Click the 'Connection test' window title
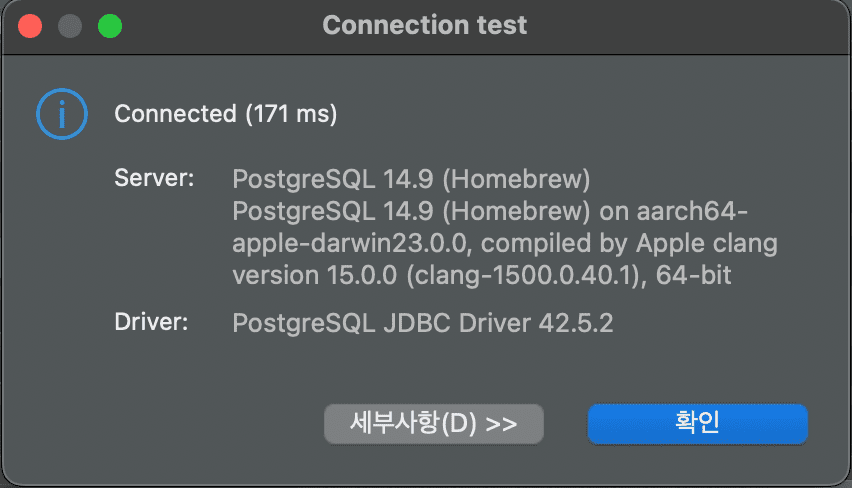The width and height of the screenshot is (852, 488). pos(425,25)
